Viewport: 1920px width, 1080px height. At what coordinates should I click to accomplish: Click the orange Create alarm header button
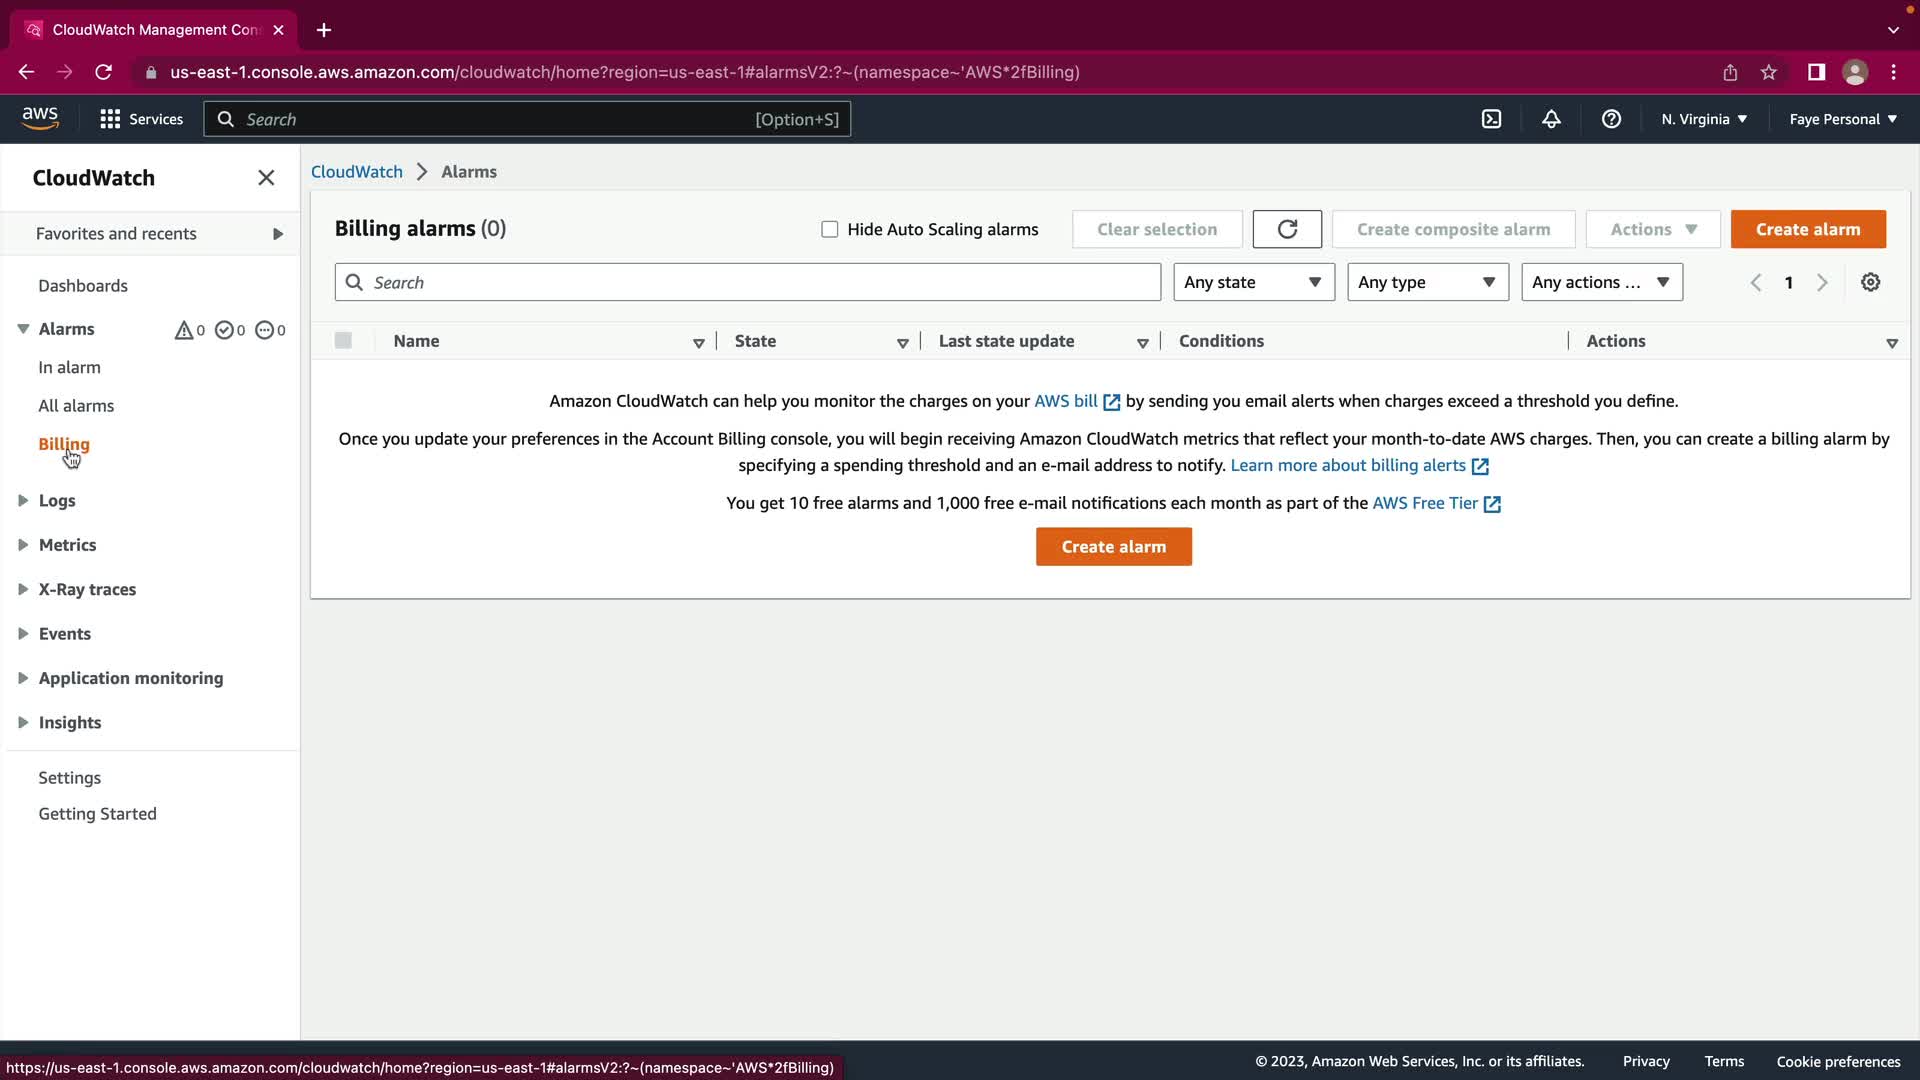pos(1807,229)
